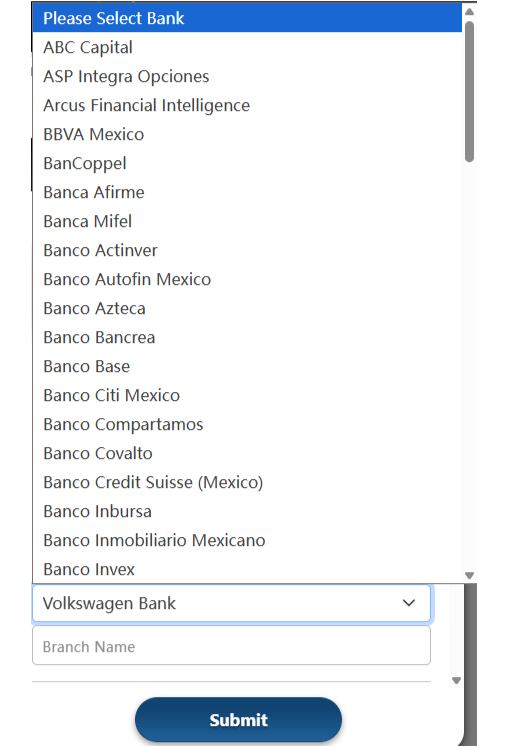Click the highlighted Please Select Bank option

(247, 18)
